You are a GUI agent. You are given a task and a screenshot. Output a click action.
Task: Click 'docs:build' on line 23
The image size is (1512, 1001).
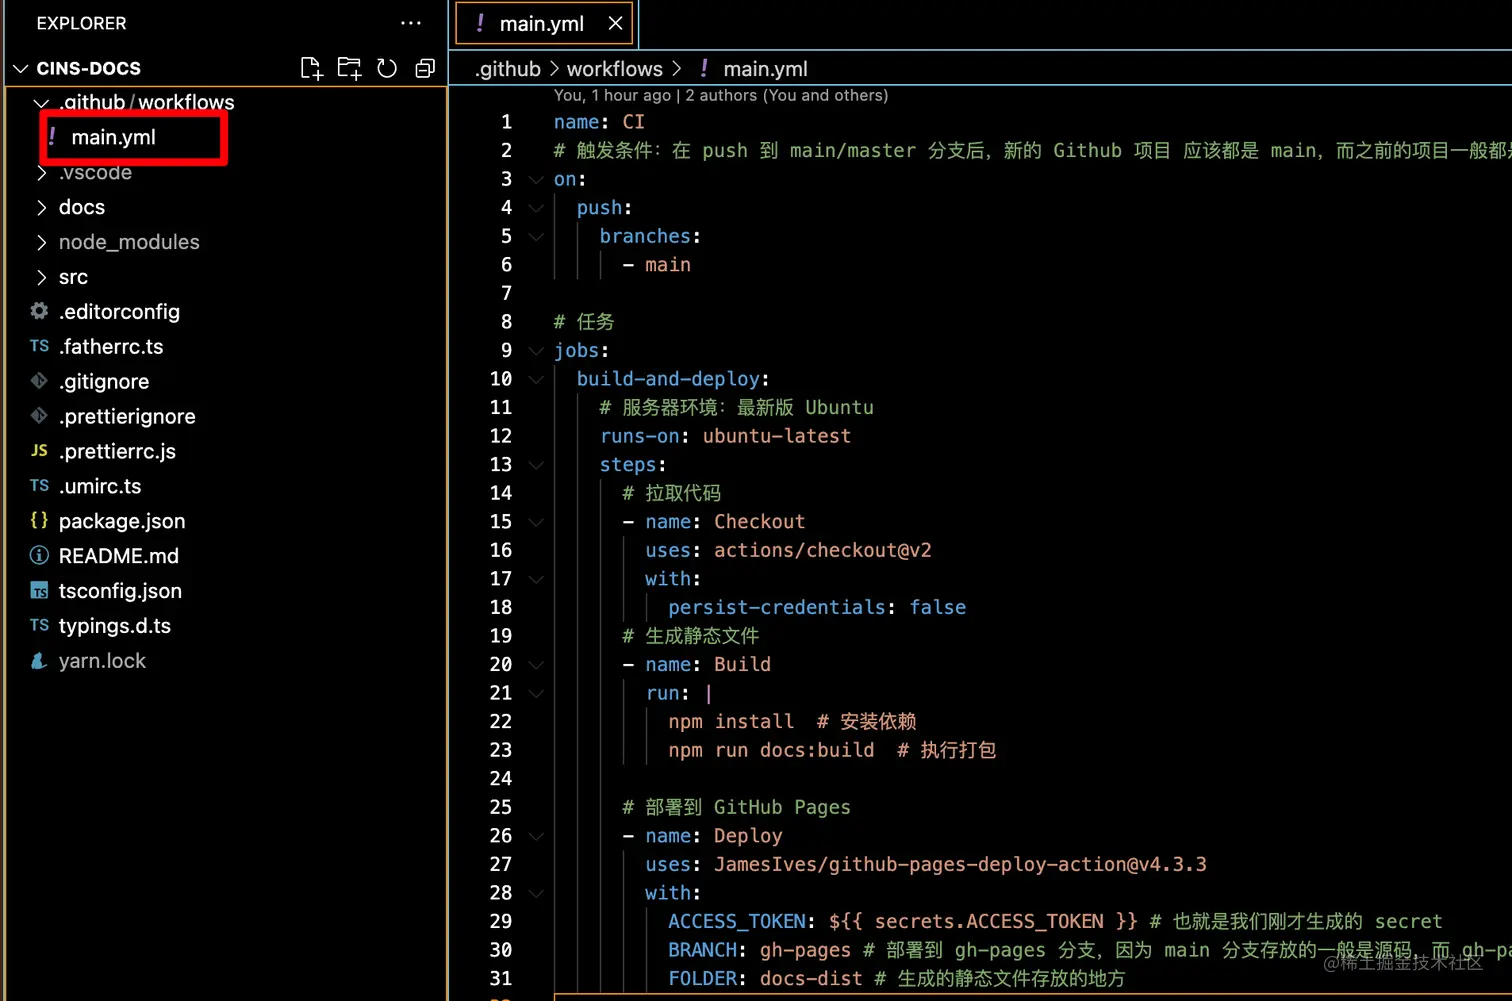(x=817, y=750)
